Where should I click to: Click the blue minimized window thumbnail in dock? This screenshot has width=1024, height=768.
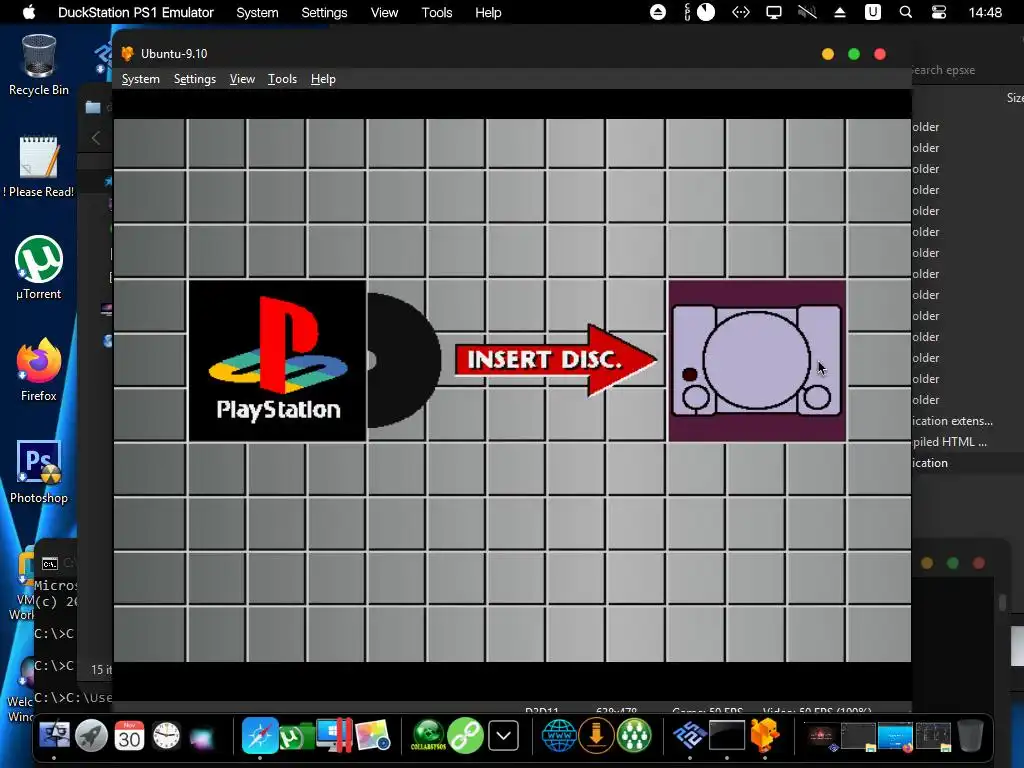[895, 737]
